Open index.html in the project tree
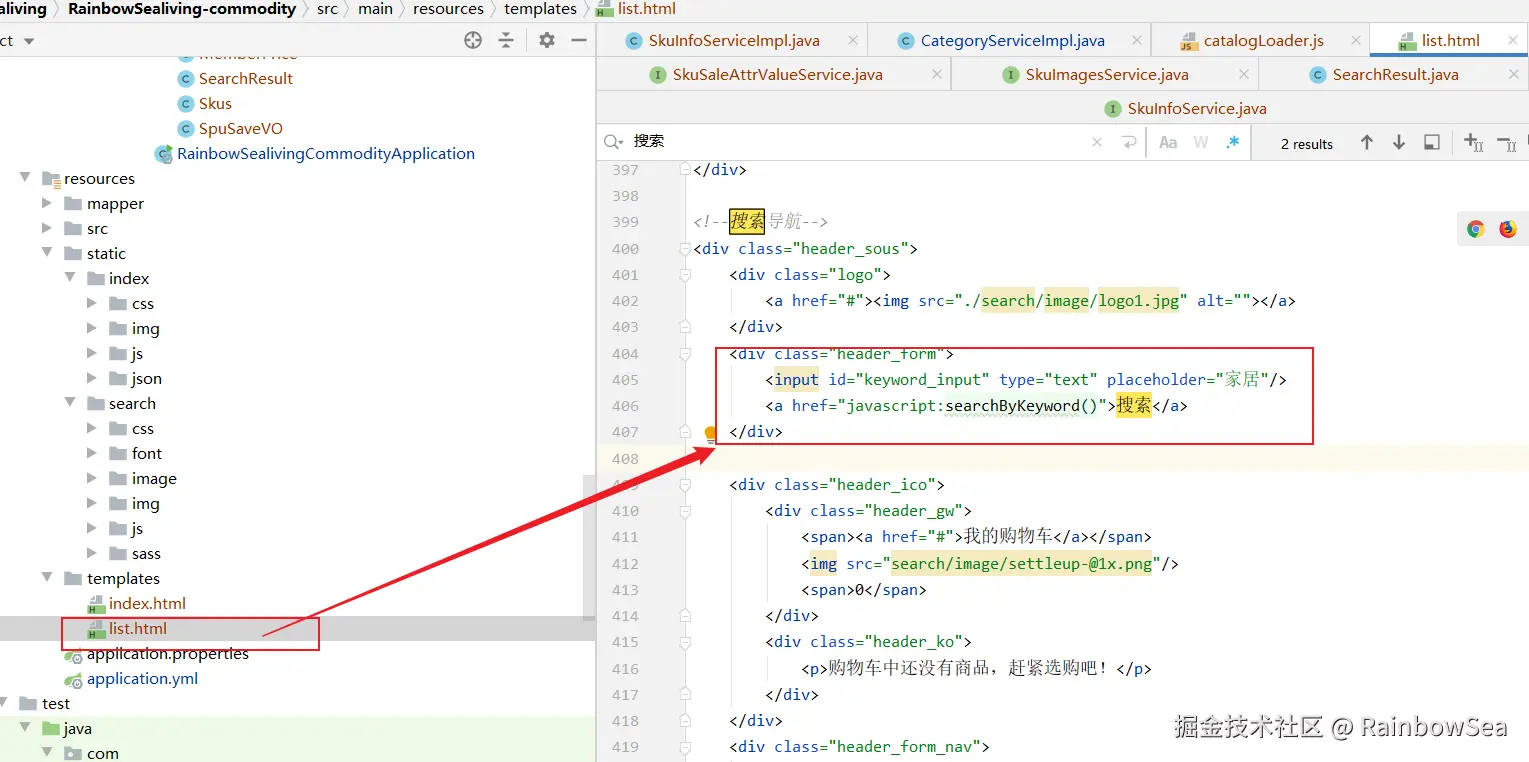The height and width of the screenshot is (762, 1529). (147, 603)
